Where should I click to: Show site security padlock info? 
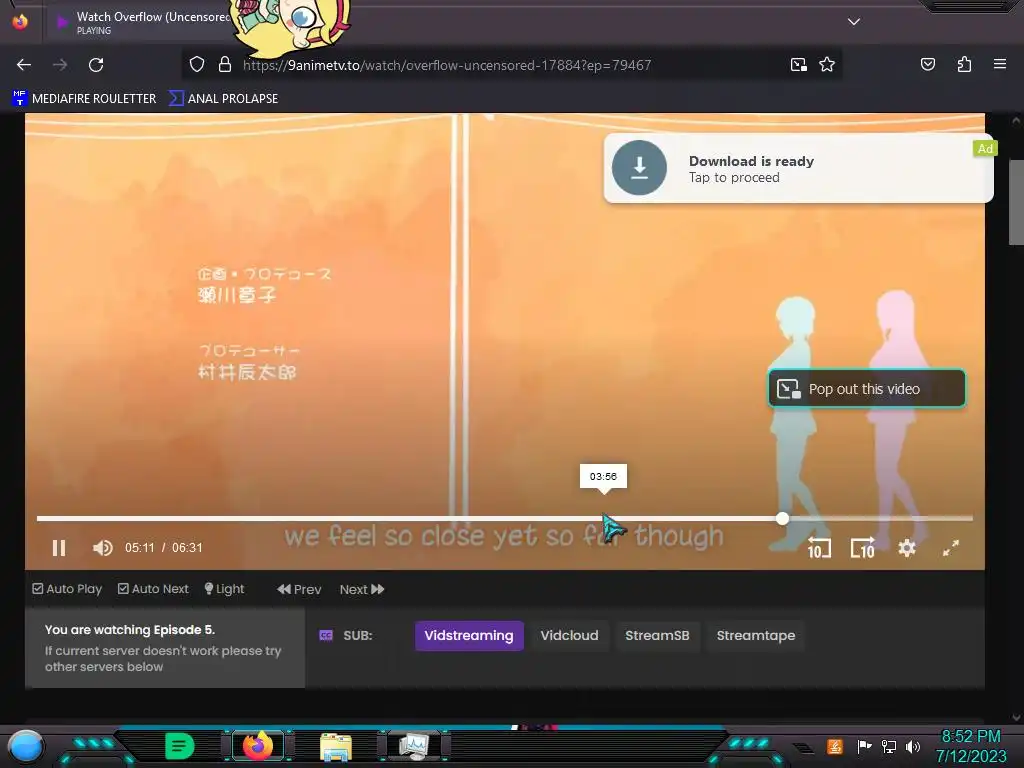(225, 64)
